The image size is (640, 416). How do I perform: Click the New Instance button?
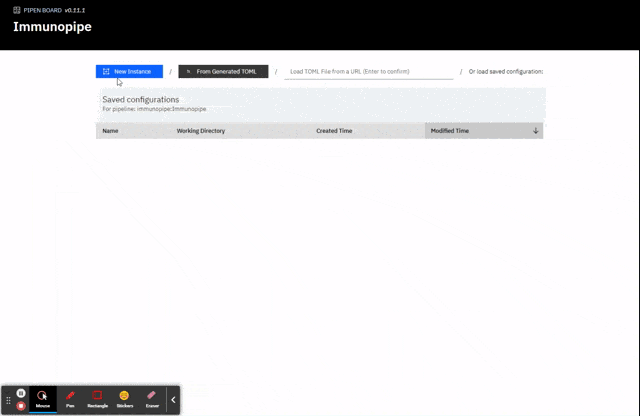129,71
